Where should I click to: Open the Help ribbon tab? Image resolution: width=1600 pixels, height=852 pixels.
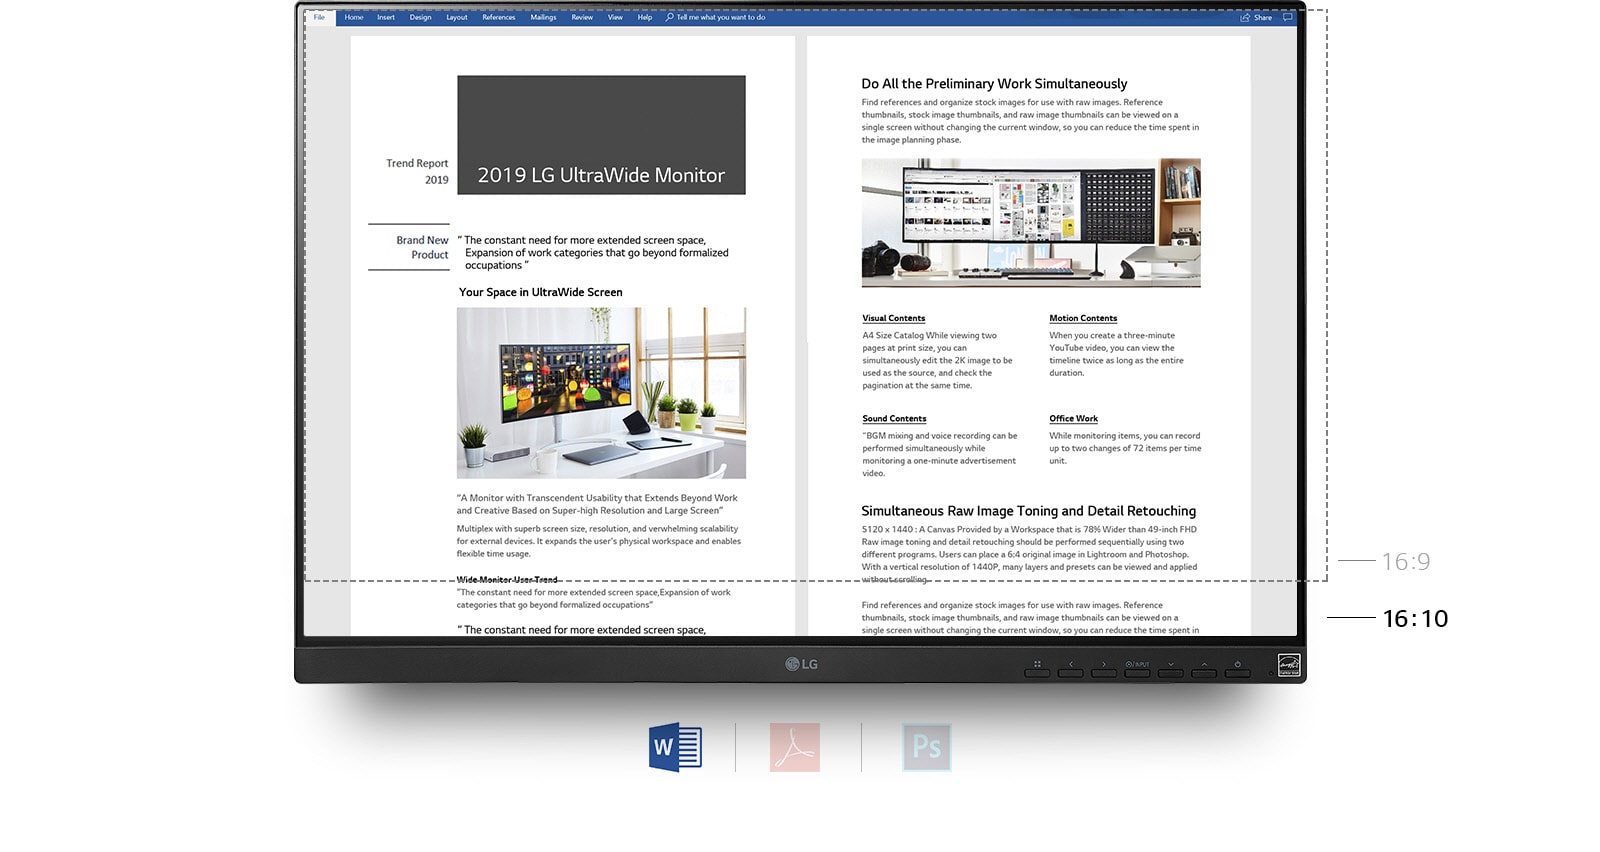645,17
